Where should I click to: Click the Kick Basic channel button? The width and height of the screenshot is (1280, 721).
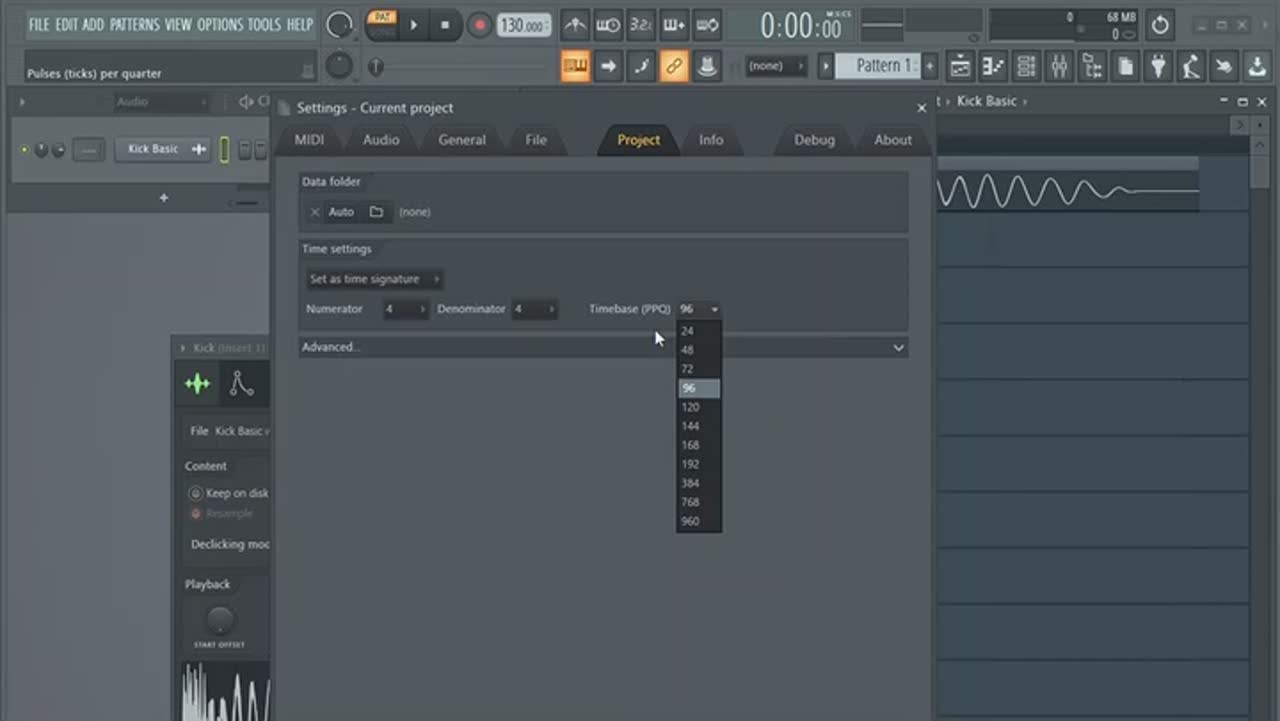[153, 149]
